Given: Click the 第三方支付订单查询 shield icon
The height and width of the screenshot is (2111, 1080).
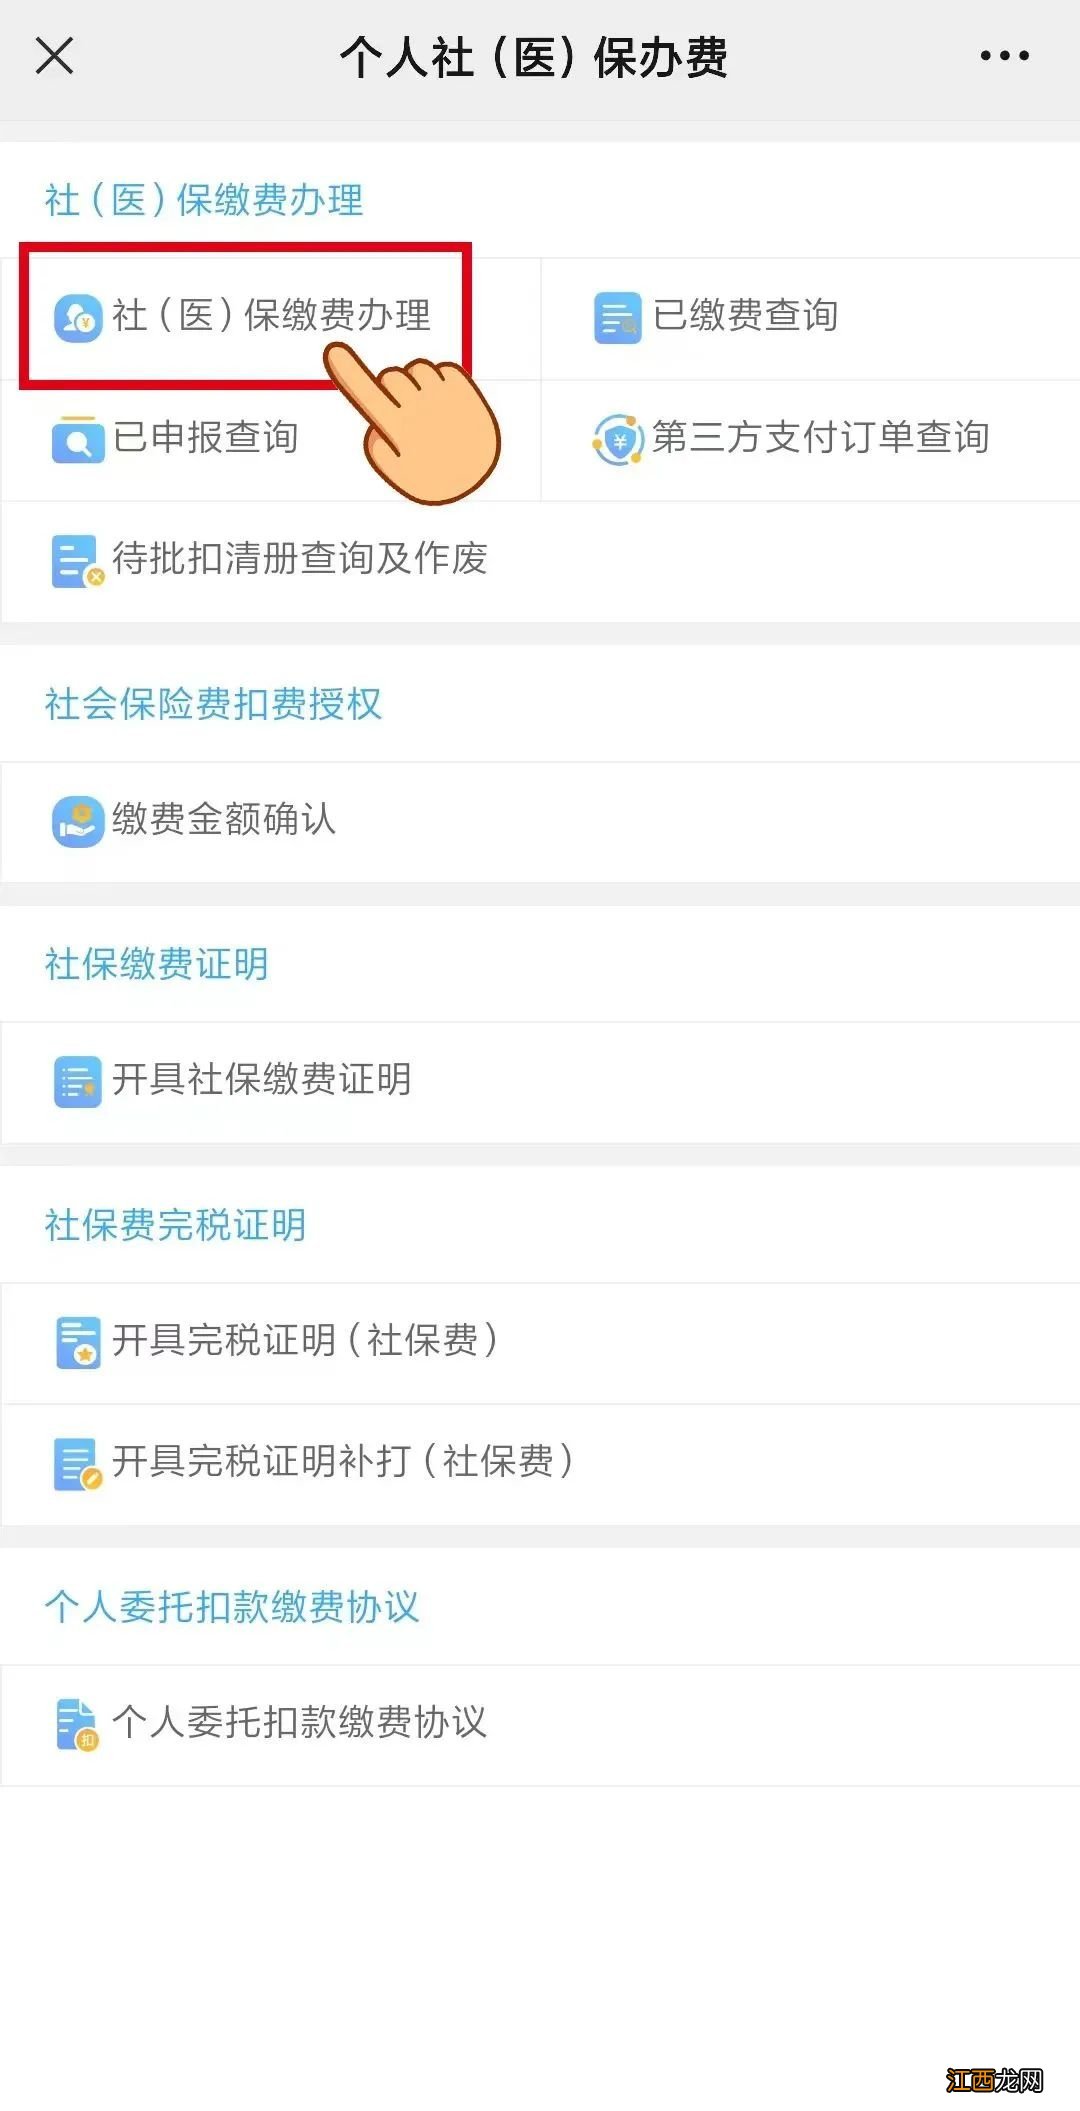Looking at the screenshot, I should (x=618, y=439).
